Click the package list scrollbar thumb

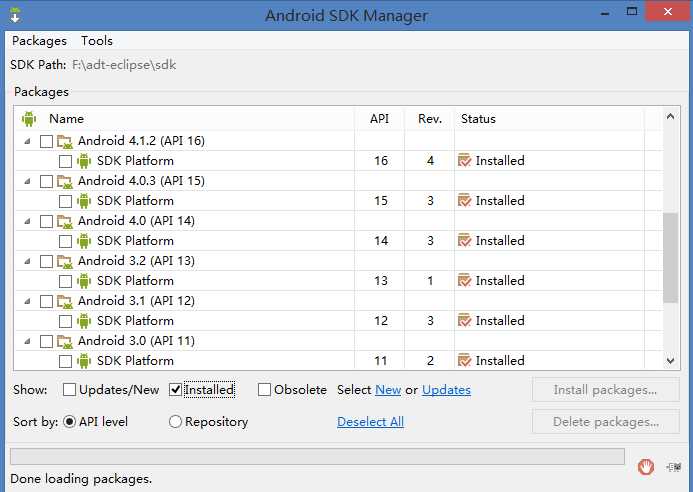pos(670,258)
